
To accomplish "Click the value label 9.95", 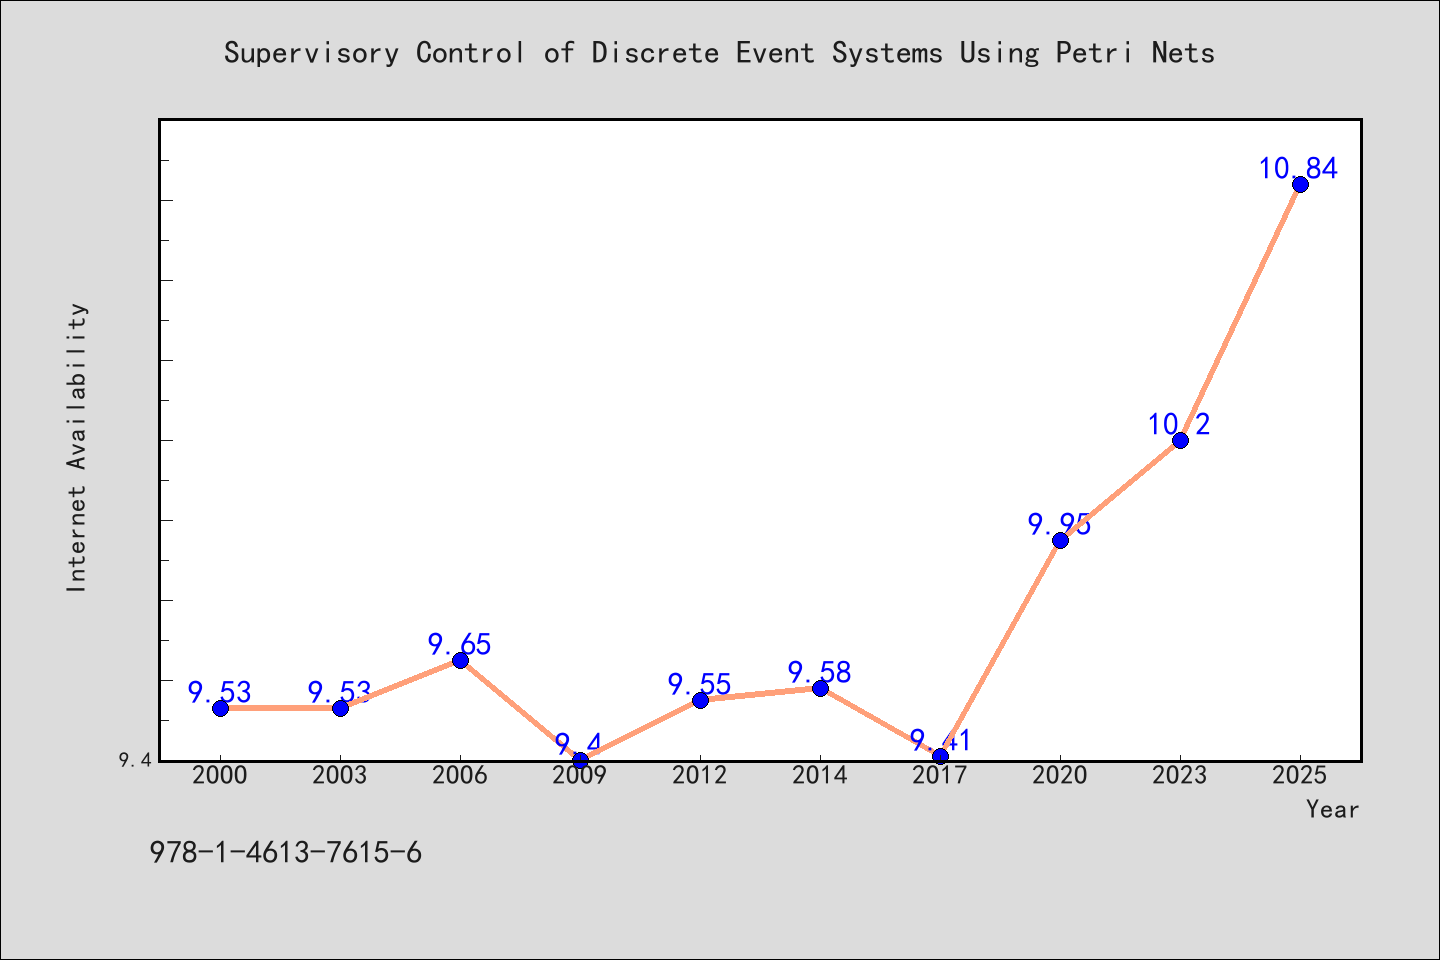I will coord(1060,525).
